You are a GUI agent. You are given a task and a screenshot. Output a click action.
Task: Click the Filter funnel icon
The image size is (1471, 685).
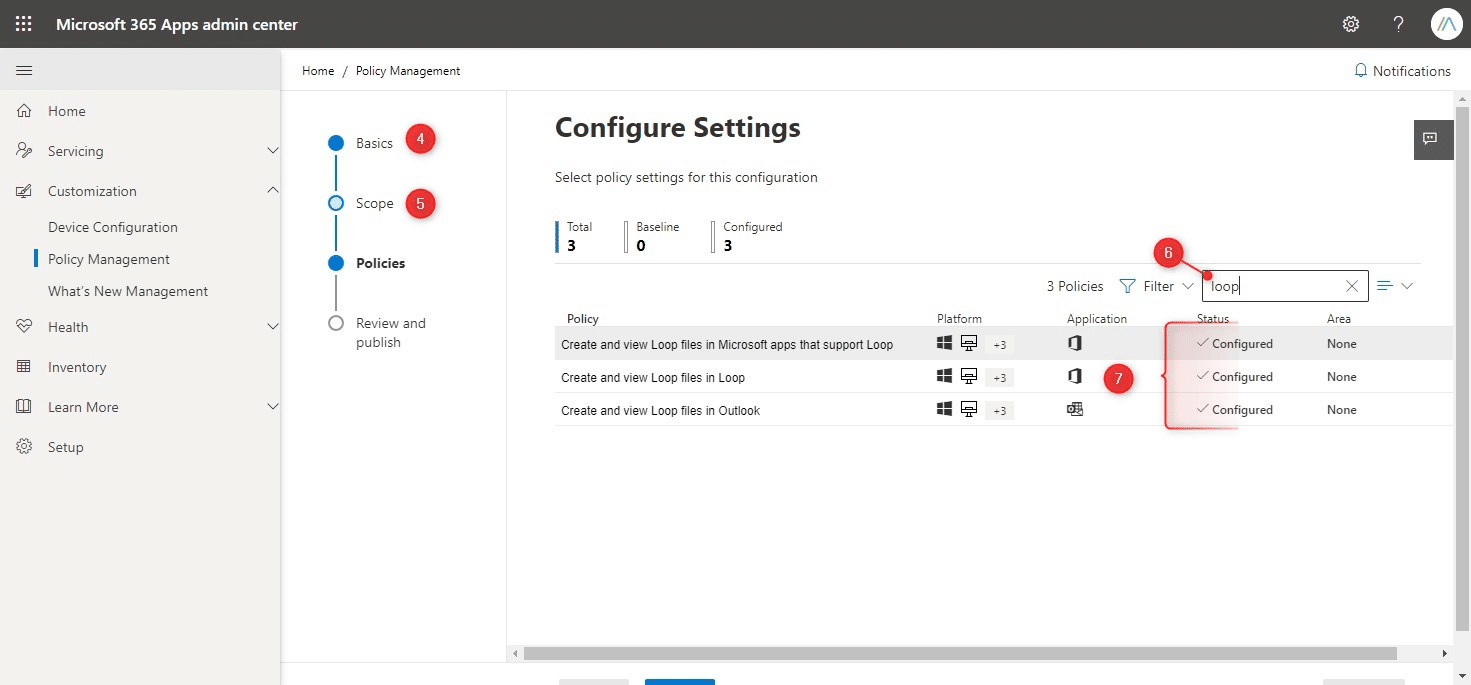click(x=1127, y=286)
